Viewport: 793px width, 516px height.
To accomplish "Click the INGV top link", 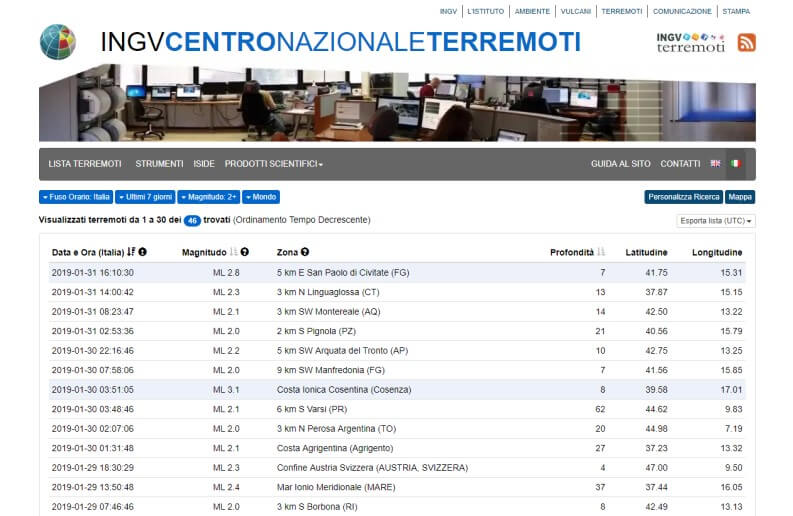I will (x=448, y=11).
